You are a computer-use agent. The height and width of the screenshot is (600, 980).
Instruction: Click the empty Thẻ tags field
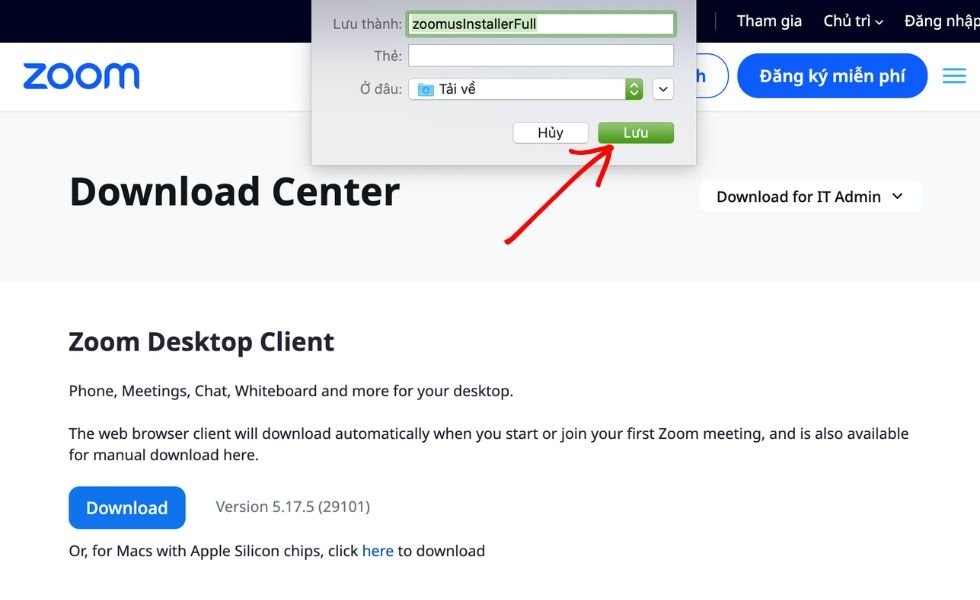tap(540, 55)
